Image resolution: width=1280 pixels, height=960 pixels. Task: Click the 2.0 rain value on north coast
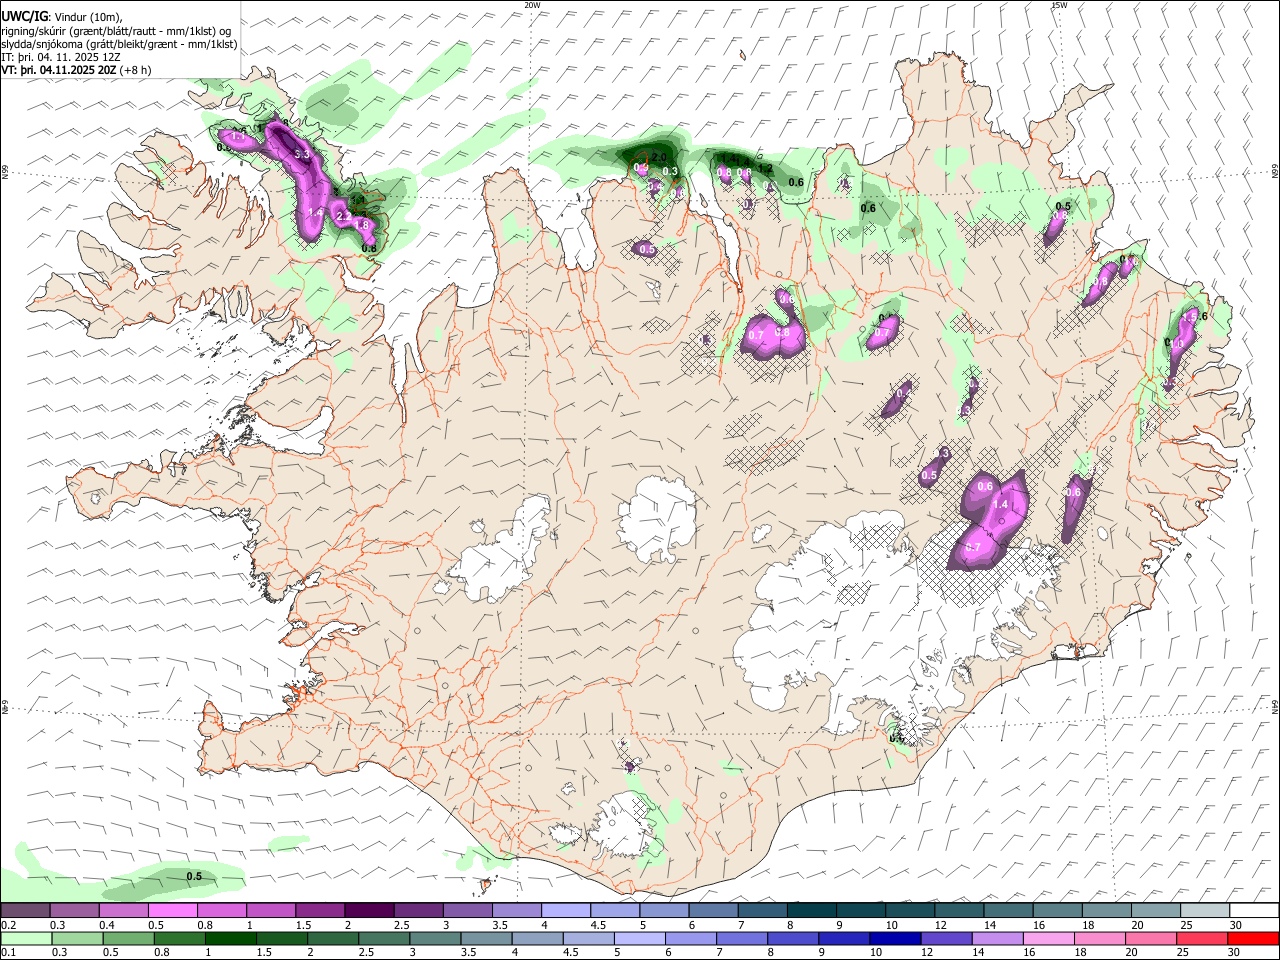coord(659,158)
